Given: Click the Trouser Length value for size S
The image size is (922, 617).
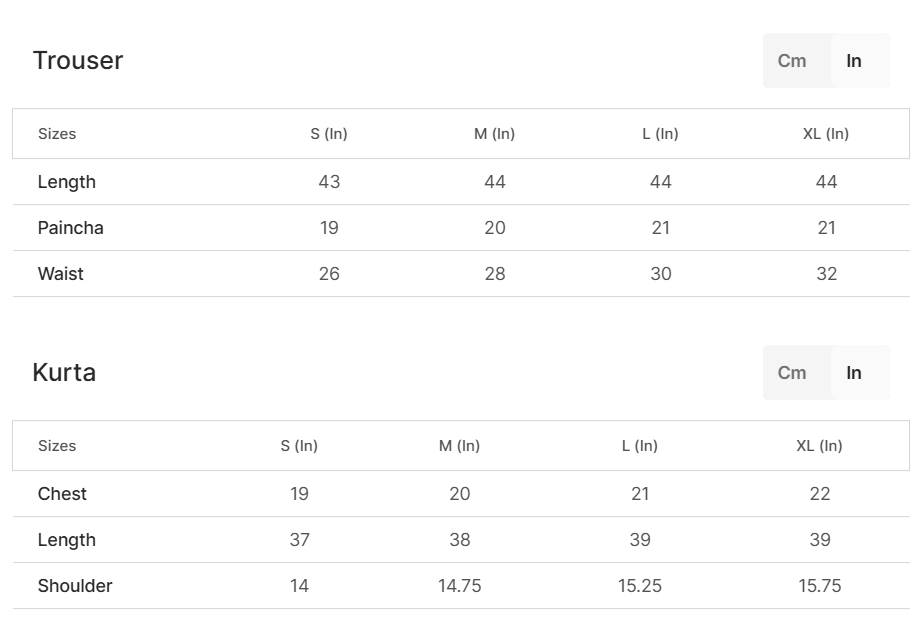Looking at the screenshot, I should [329, 182].
